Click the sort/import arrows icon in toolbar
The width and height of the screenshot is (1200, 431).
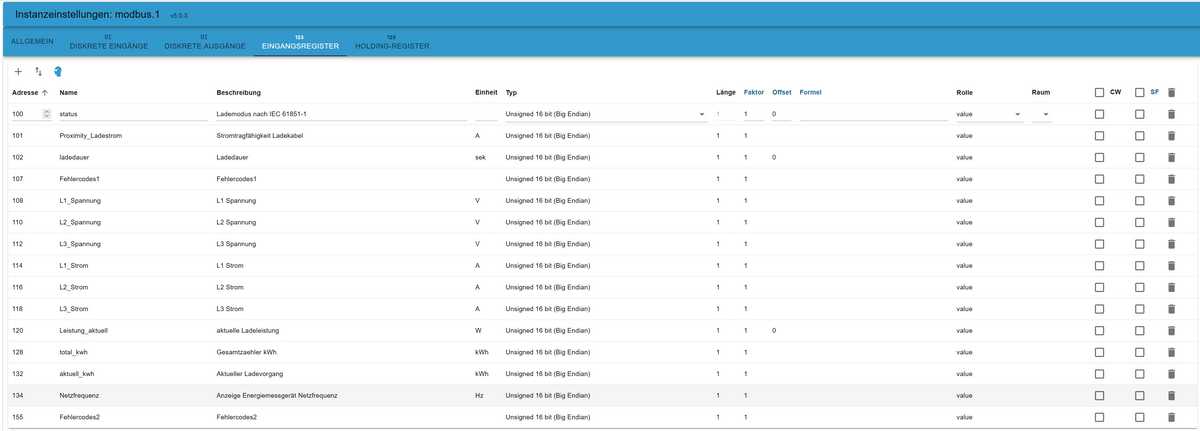coord(38,72)
